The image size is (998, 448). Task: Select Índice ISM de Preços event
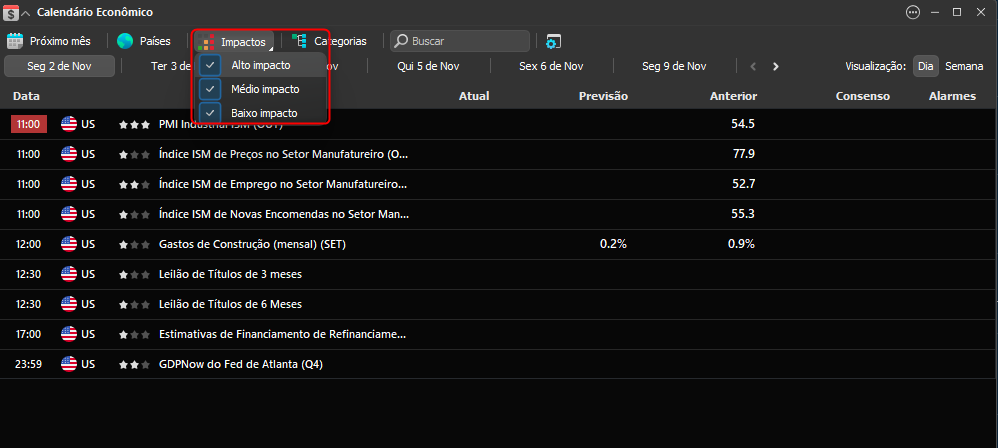(x=283, y=154)
